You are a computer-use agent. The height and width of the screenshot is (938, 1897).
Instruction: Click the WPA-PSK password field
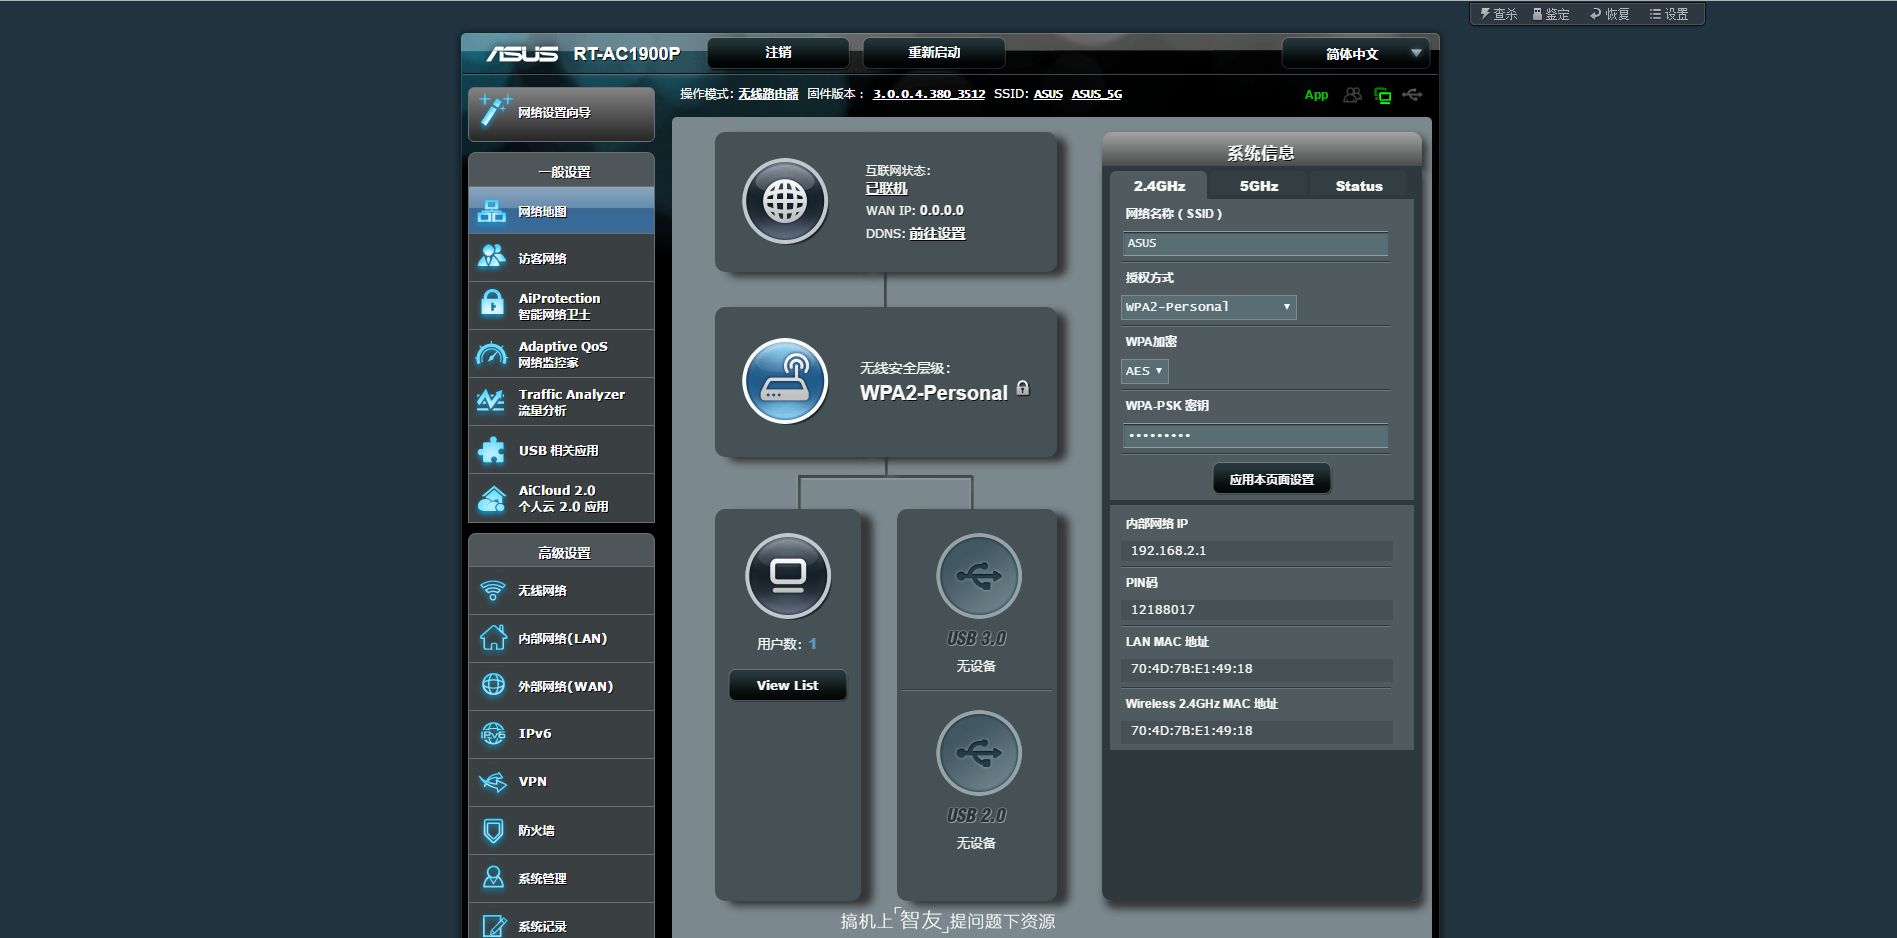[1255, 435]
